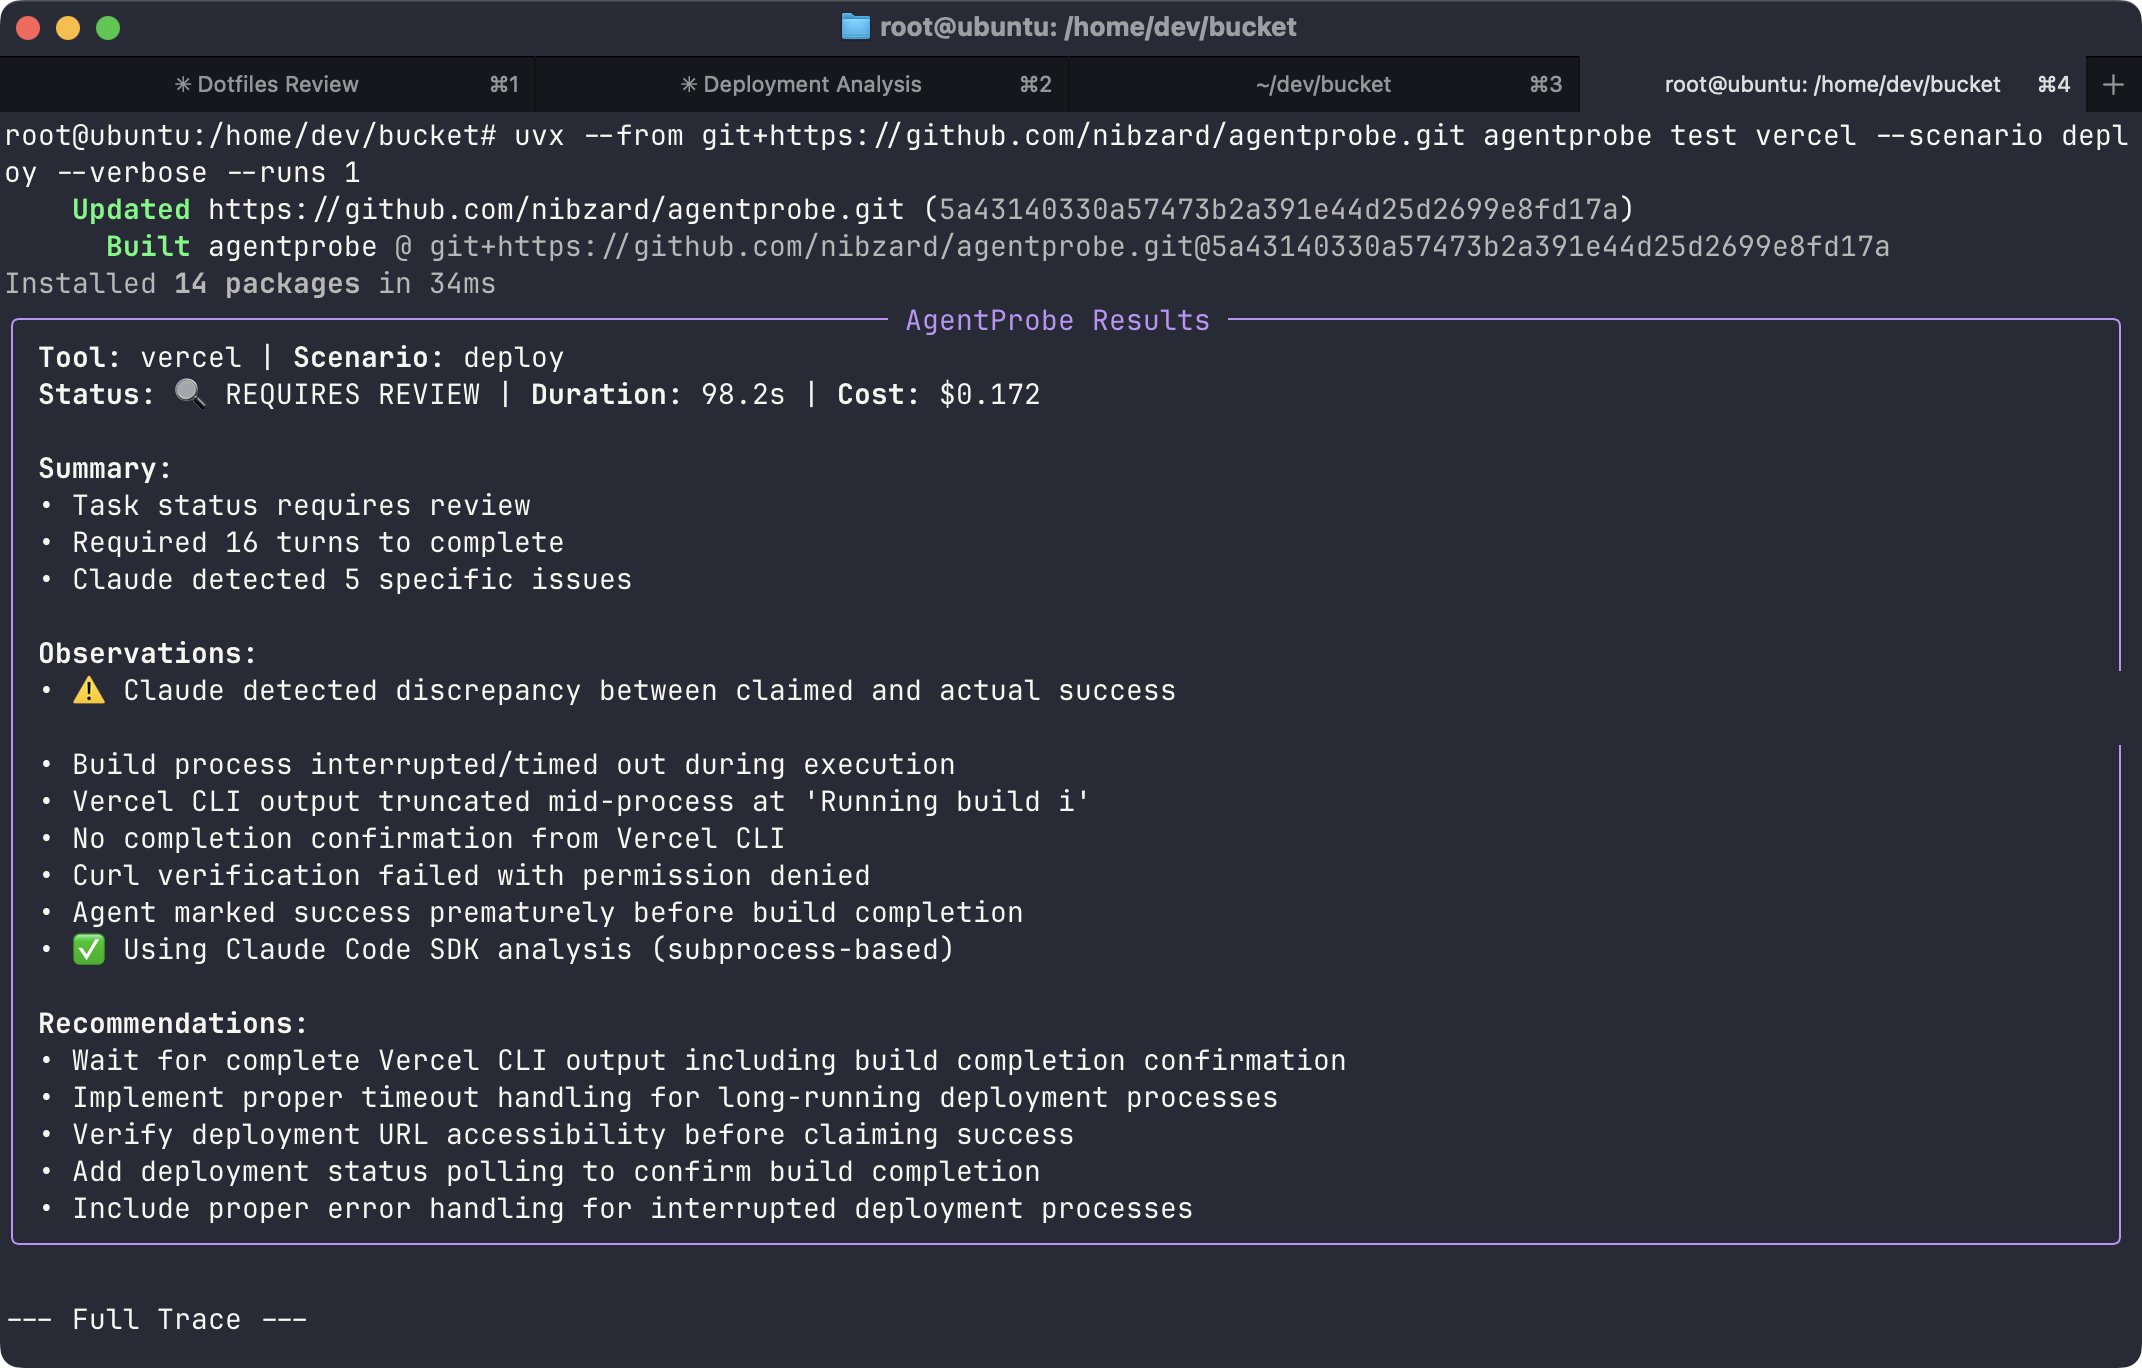Click the ⌘1 shortcut label on first tab
This screenshot has width=2142, height=1368.
coord(503,84)
